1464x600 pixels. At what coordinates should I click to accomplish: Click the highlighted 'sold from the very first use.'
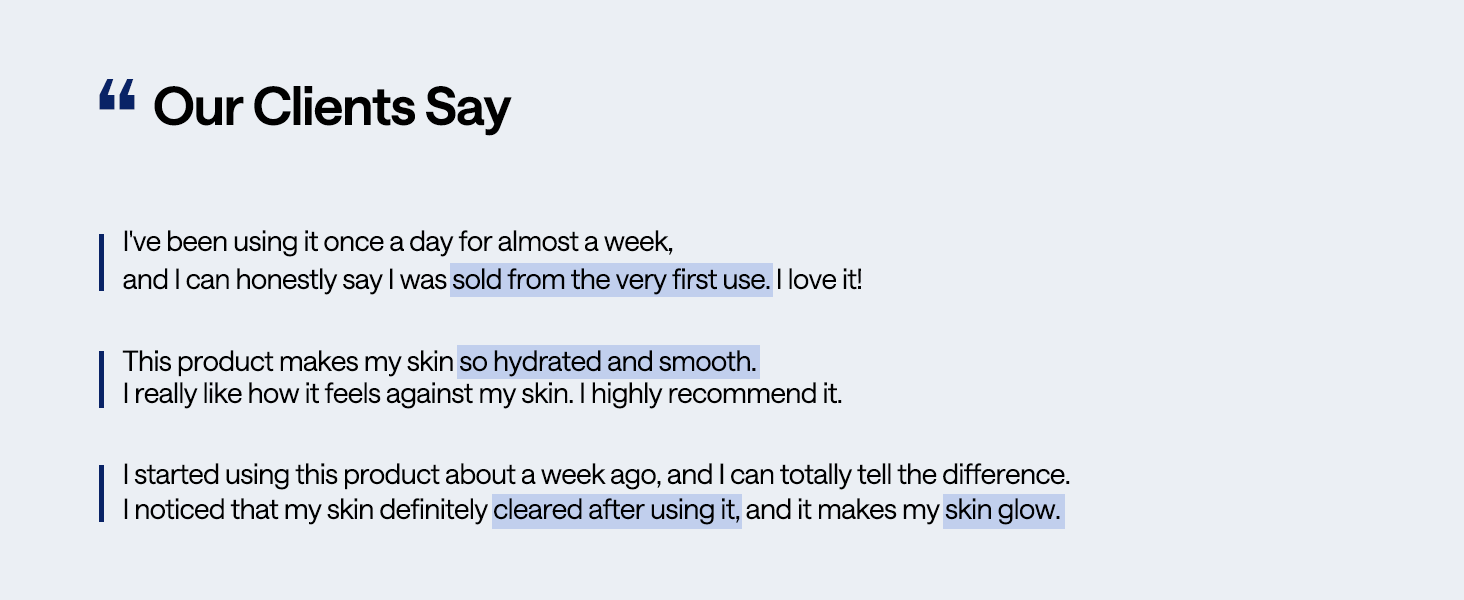pyautogui.click(x=611, y=280)
